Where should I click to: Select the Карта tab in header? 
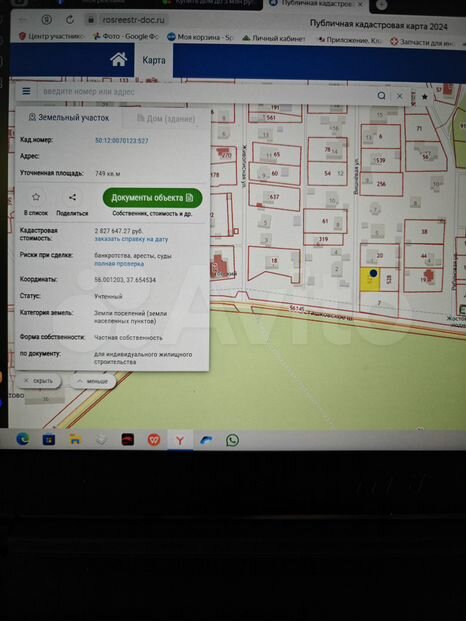154,60
